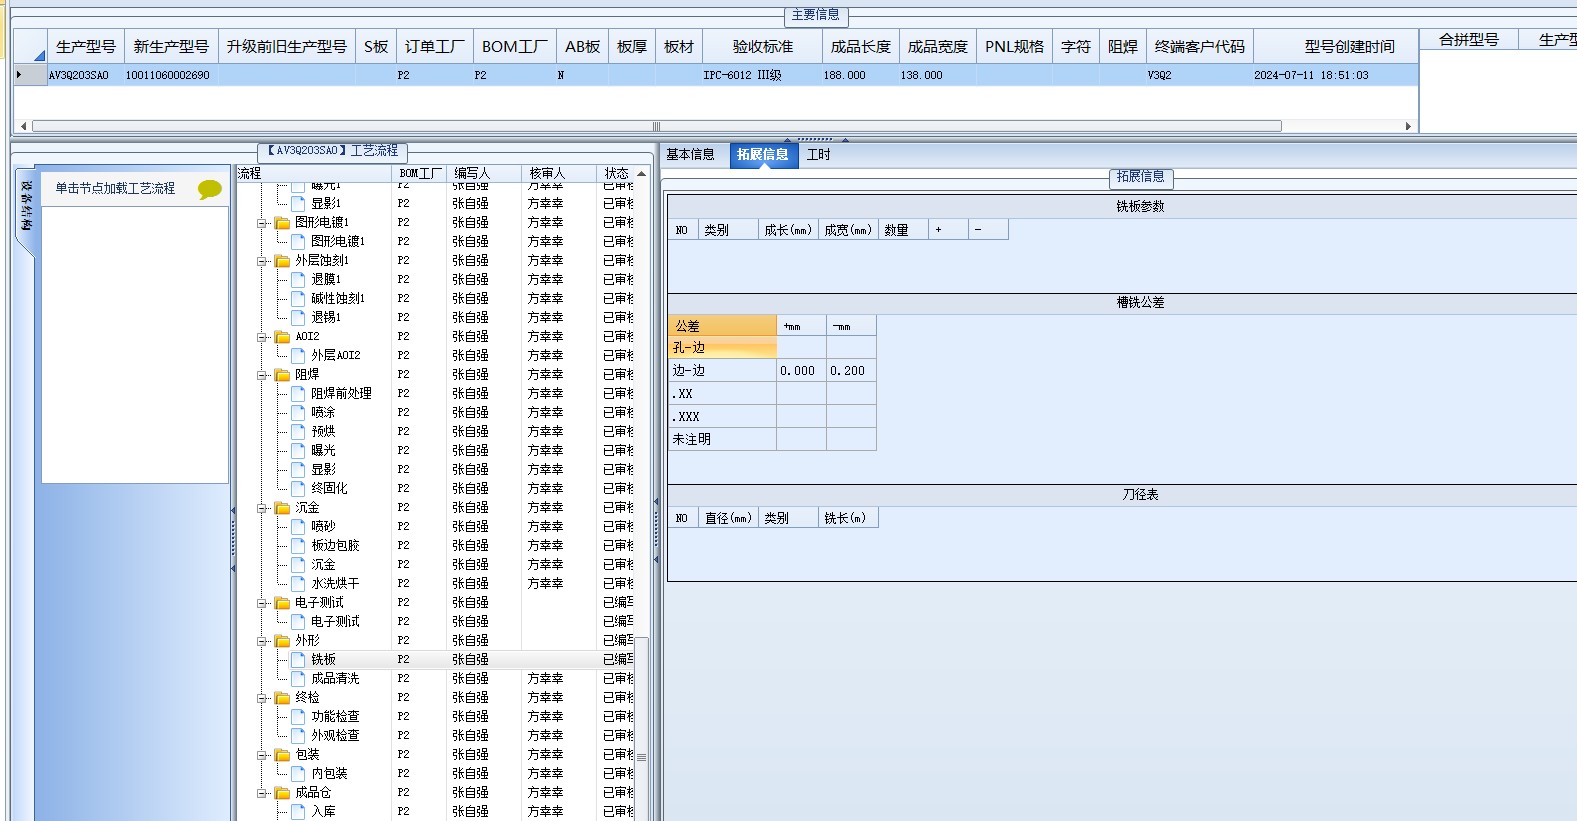Click the IPC-6012 III级 cell

click(x=763, y=75)
